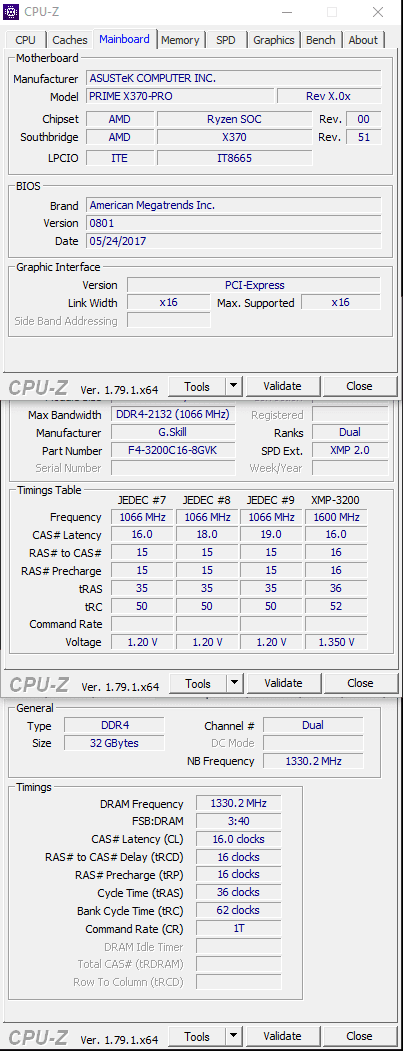Expand Tools dropdown arrow in Mainboard window

pyautogui.click(x=233, y=386)
